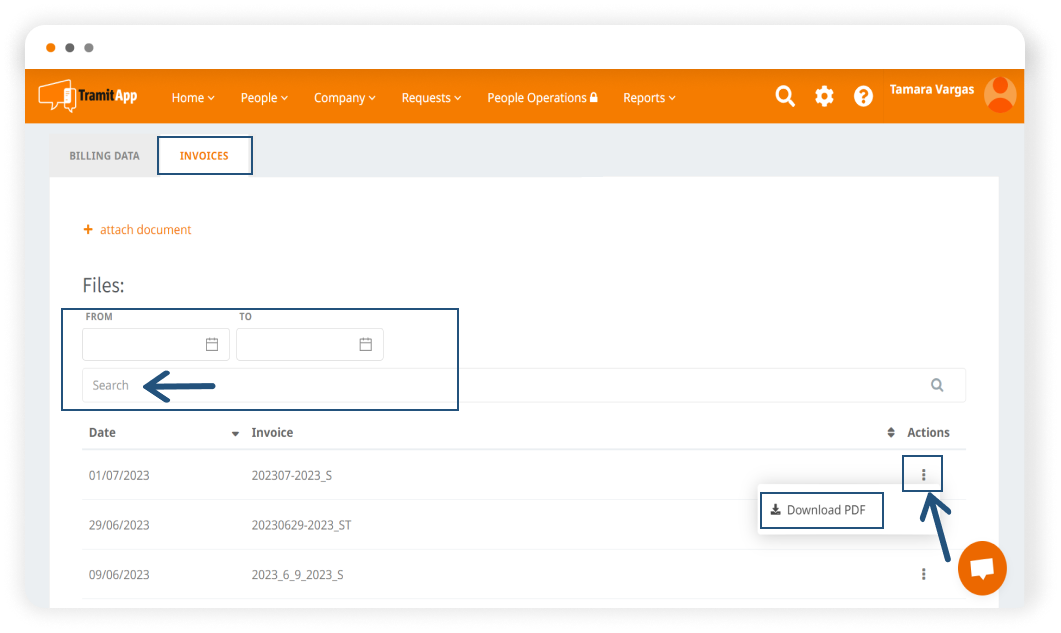
Task: Open the search magnifier in top bar
Action: pyautogui.click(x=785, y=96)
